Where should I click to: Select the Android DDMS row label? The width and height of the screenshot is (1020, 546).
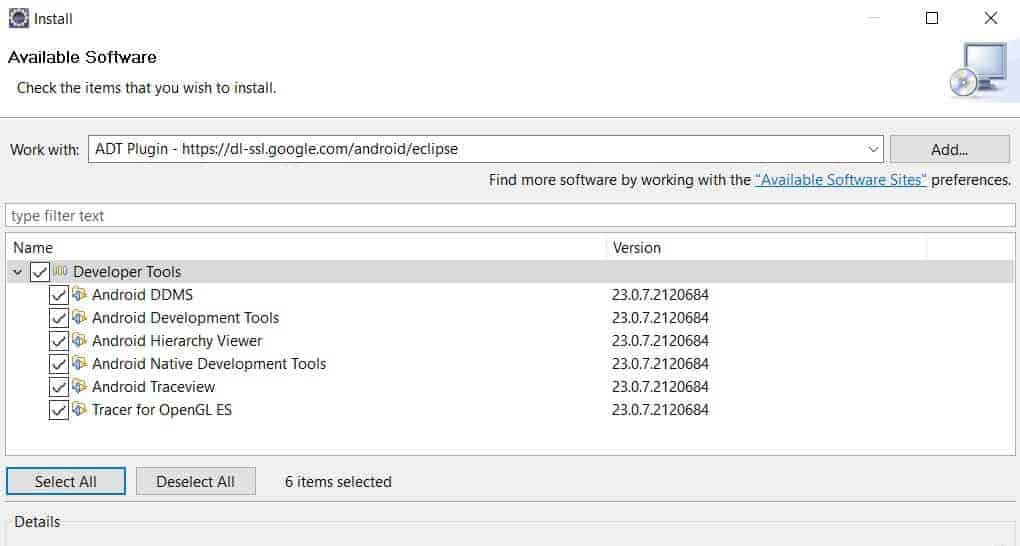tap(142, 295)
